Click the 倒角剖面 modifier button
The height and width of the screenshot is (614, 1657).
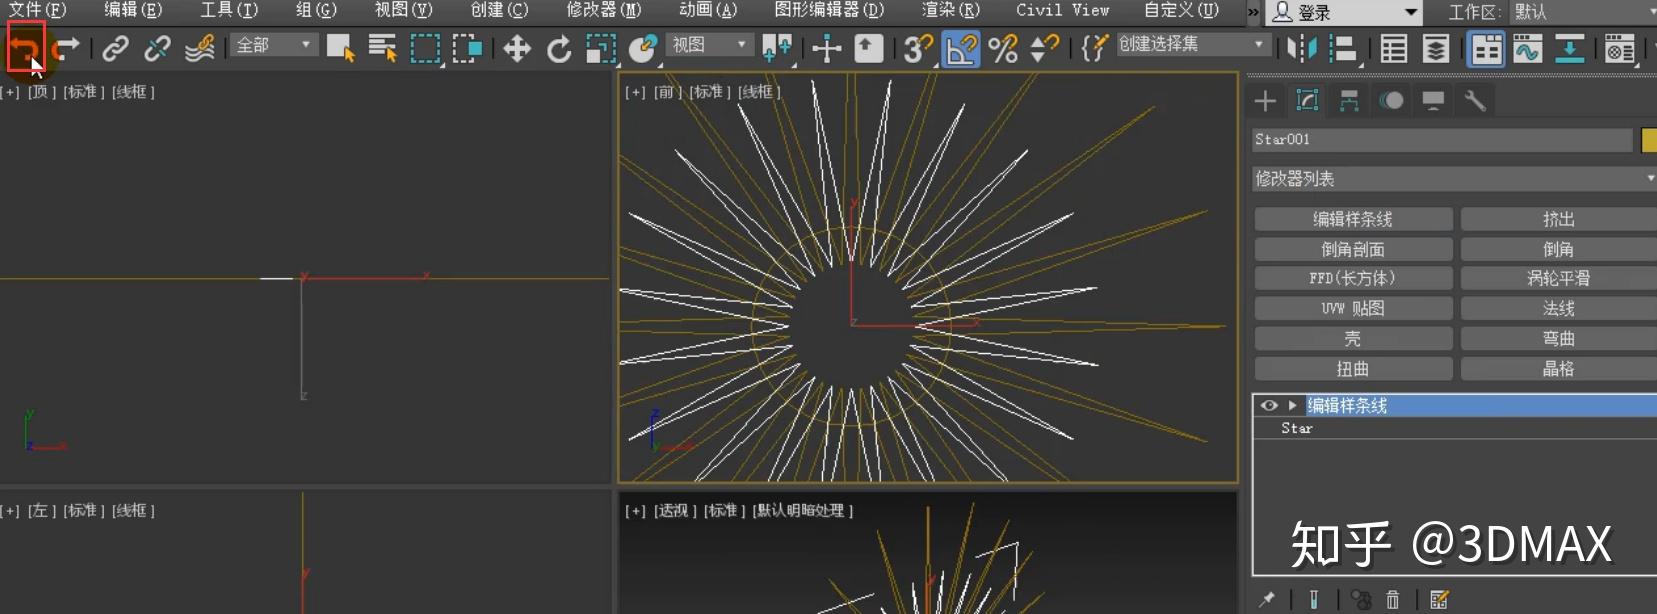tap(1353, 249)
